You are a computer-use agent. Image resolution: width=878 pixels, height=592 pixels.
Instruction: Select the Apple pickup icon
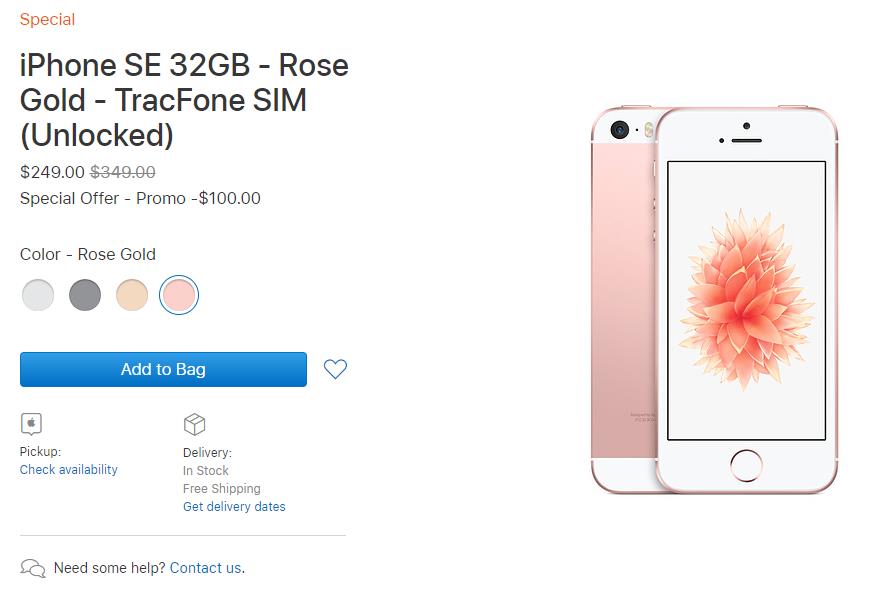(x=31, y=424)
